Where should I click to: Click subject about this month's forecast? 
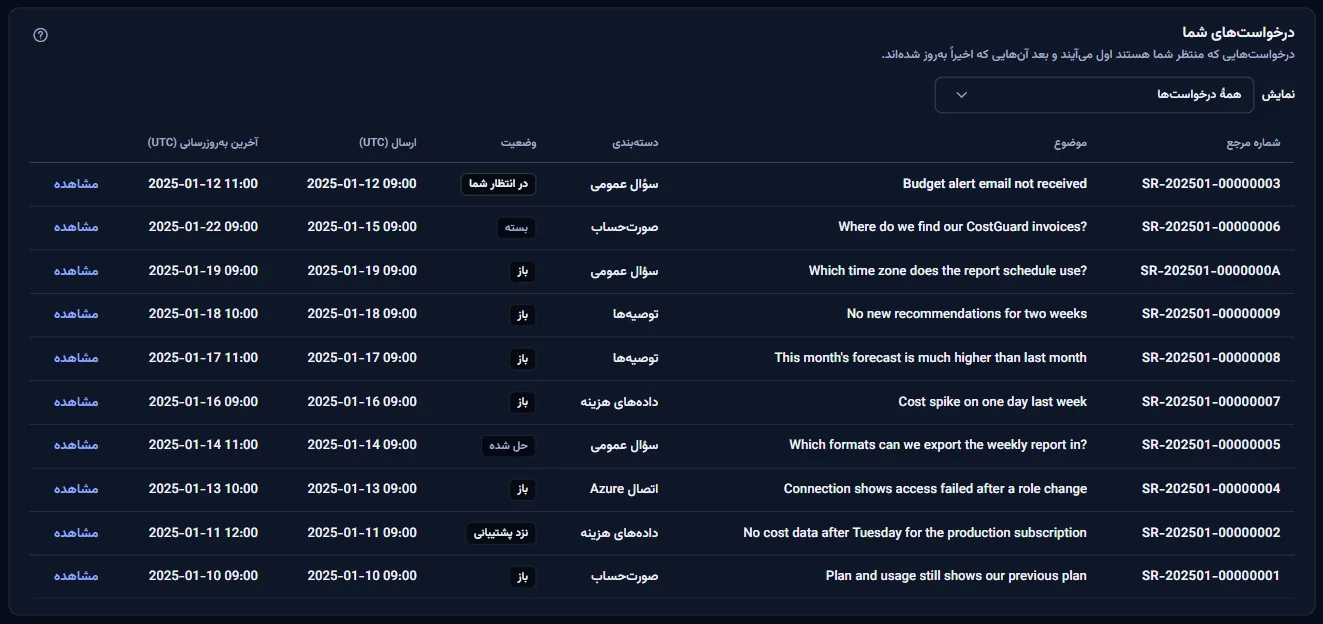click(x=931, y=358)
